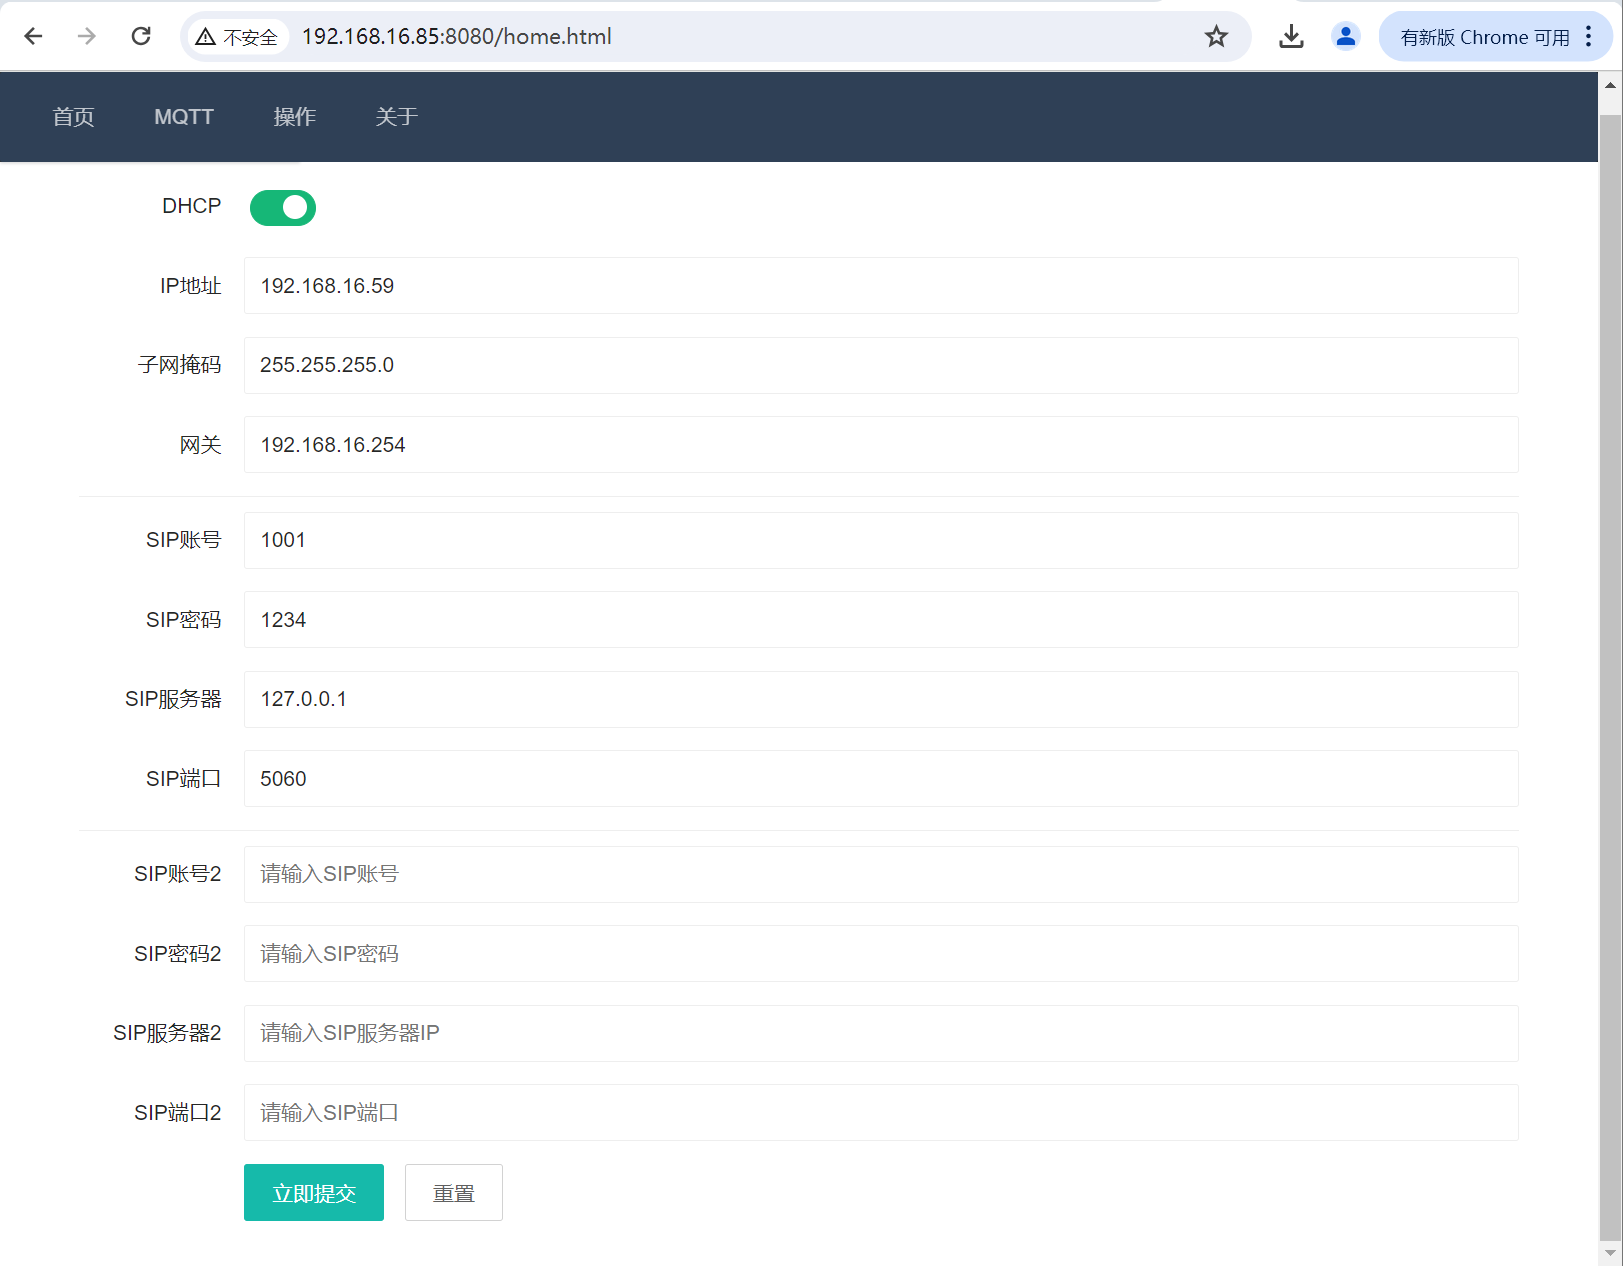Click the browser back arrow
Viewport: 1623px width, 1266px height.
tap(33, 37)
